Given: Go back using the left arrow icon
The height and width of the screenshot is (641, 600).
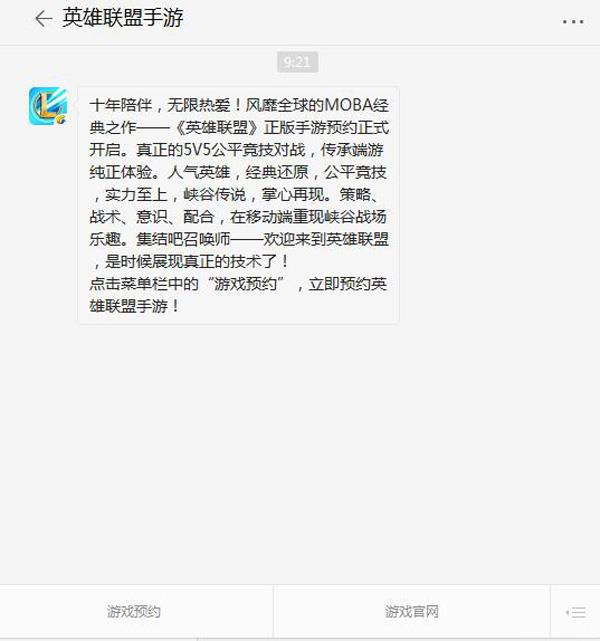Looking at the screenshot, I should [43, 19].
